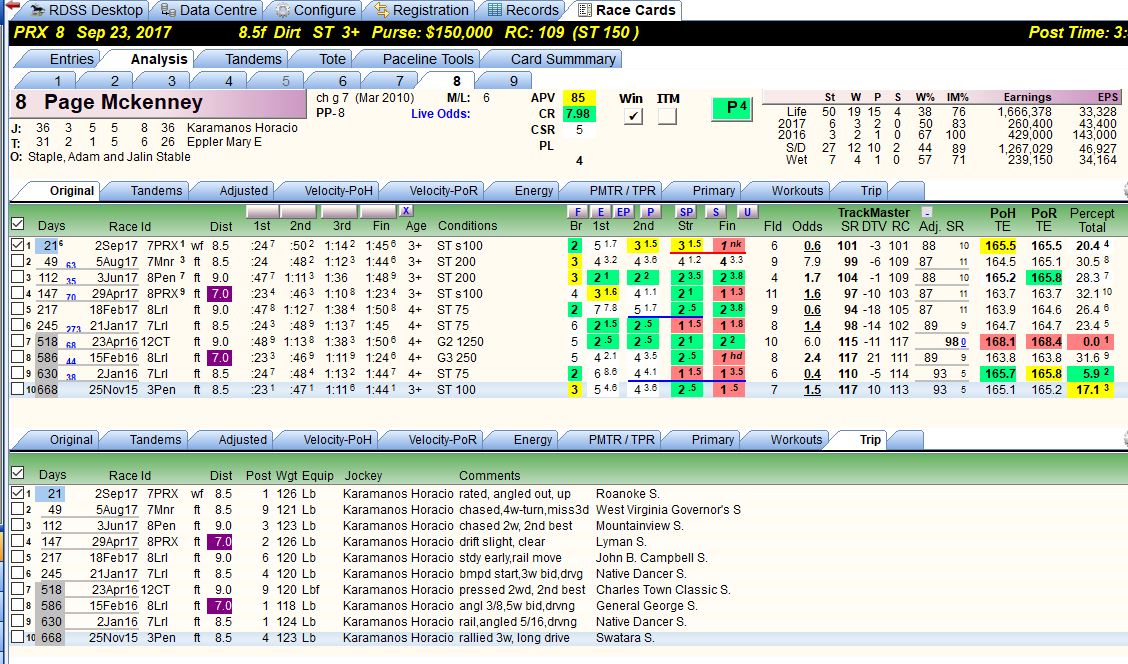This screenshot has width=1128, height=664.
Task: Open Energy tab in upper panel
Action: click(534, 191)
